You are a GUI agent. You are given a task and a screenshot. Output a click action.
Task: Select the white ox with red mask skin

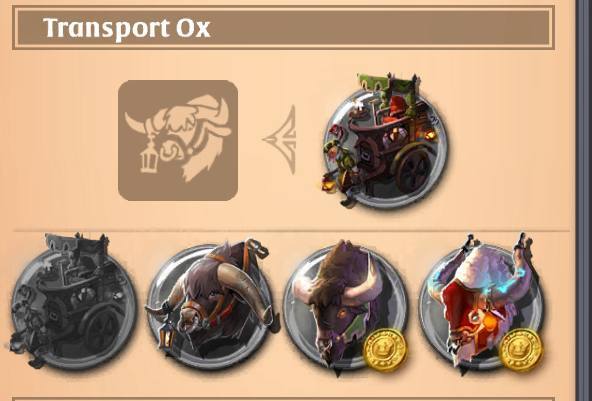(x=481, y=304)
